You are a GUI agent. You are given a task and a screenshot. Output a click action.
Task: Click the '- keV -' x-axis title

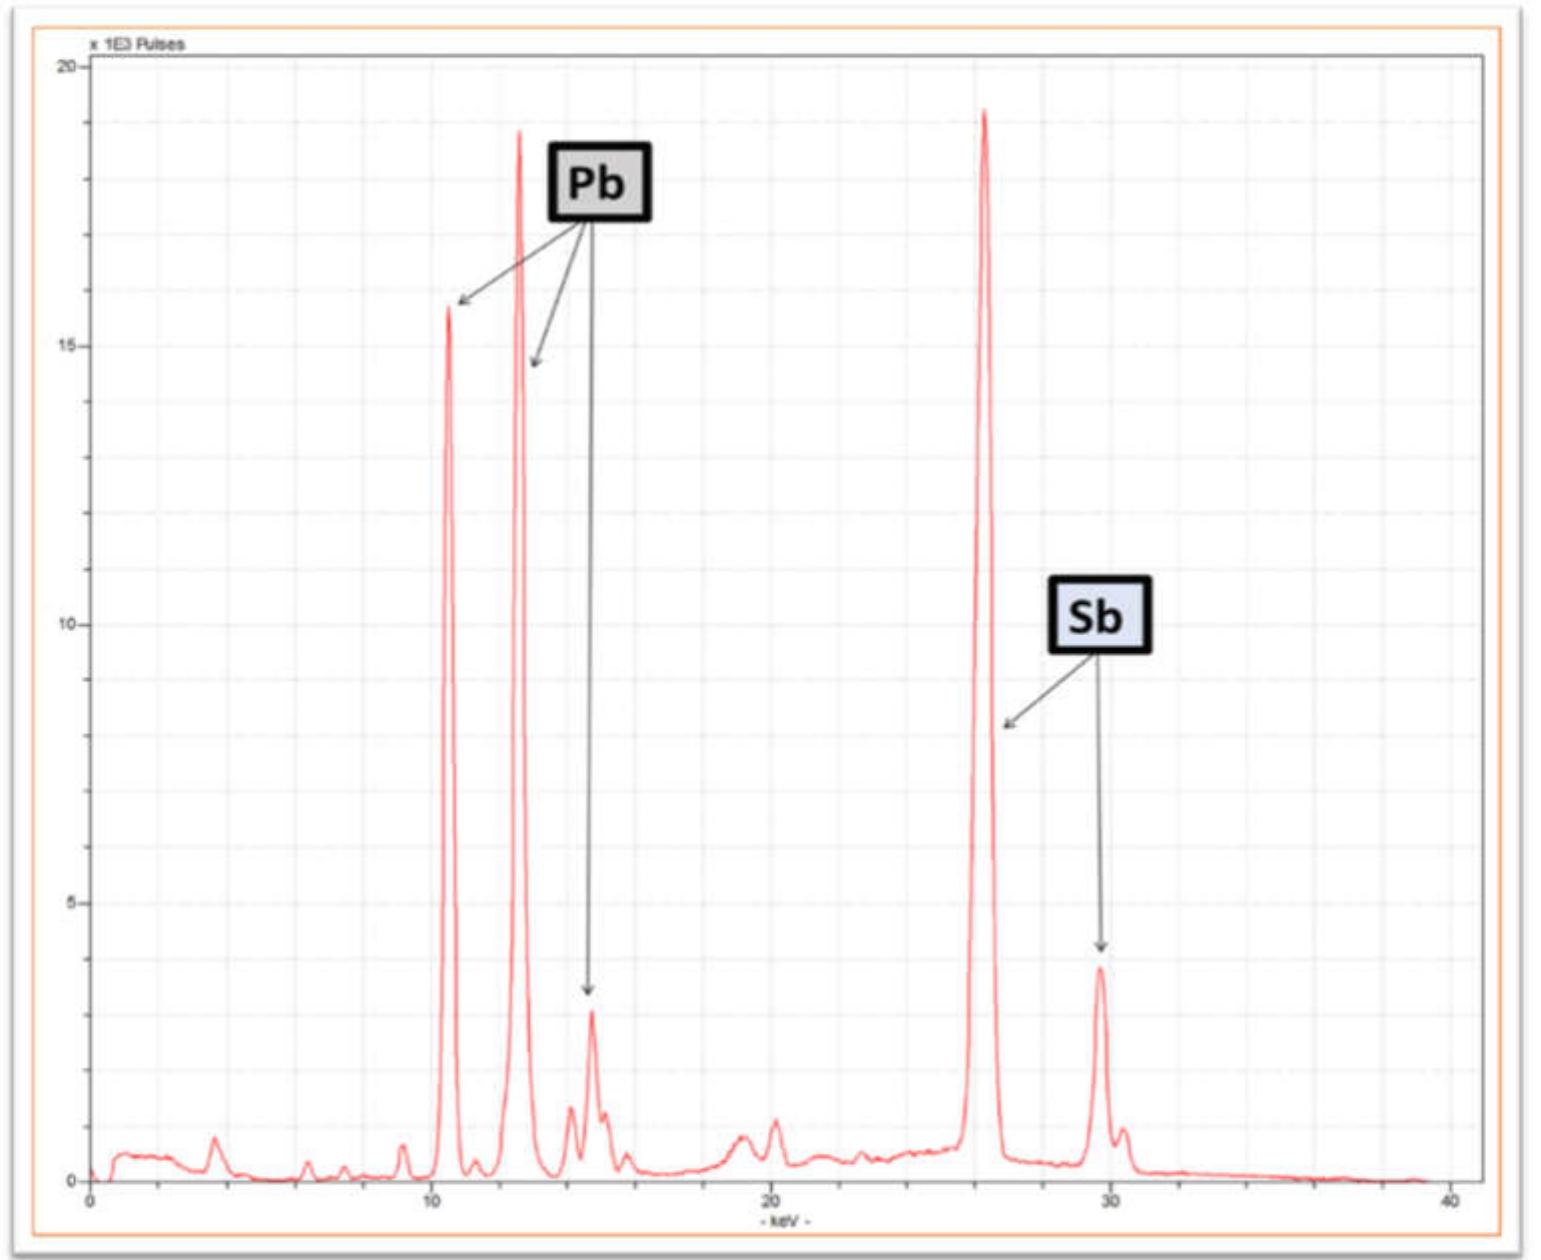point(785,1222)
